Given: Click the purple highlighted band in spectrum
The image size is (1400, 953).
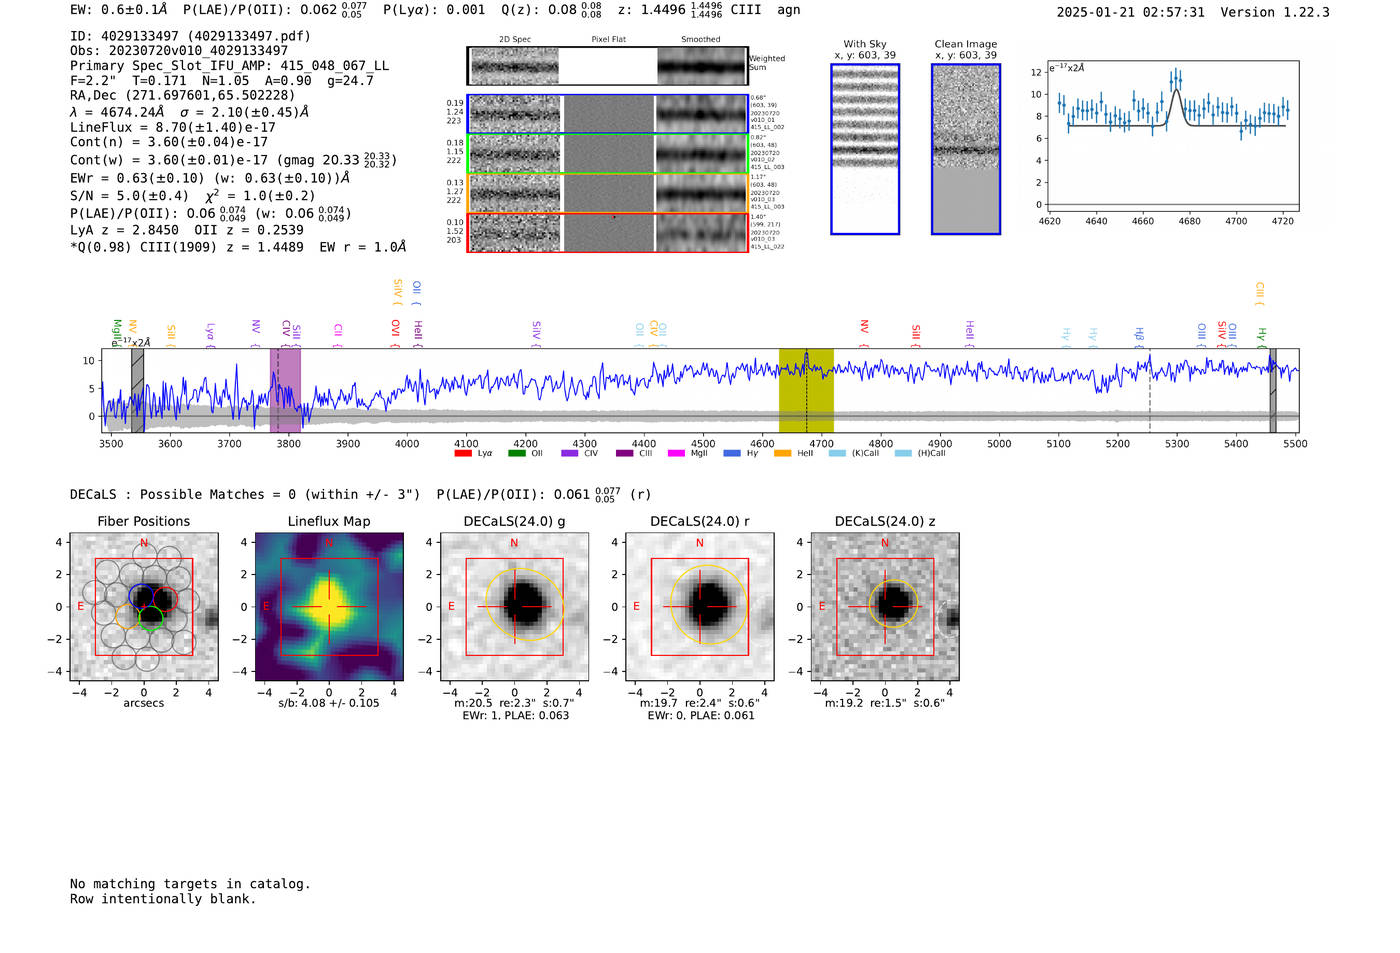Looking at the screenshot, I should coord(285,390).
